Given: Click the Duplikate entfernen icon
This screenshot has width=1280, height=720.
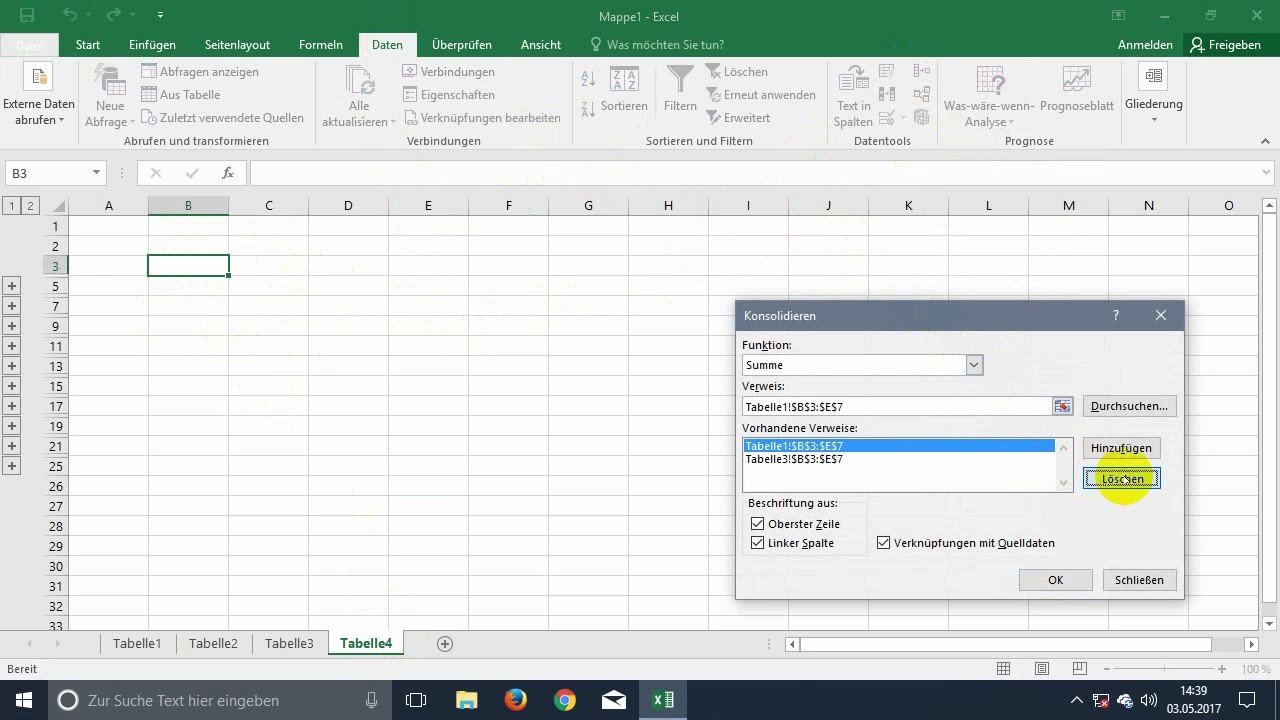Looking at the screenshot, I should point(886,95).
